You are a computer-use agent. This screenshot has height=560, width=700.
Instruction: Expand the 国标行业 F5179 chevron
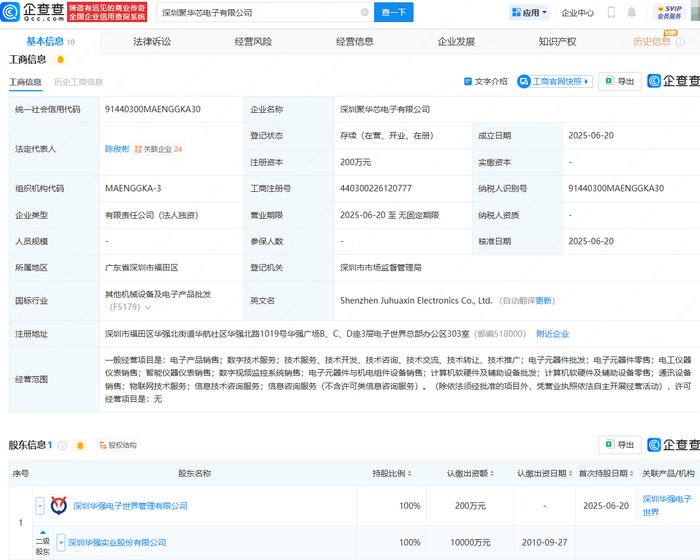tap(148, 307)
